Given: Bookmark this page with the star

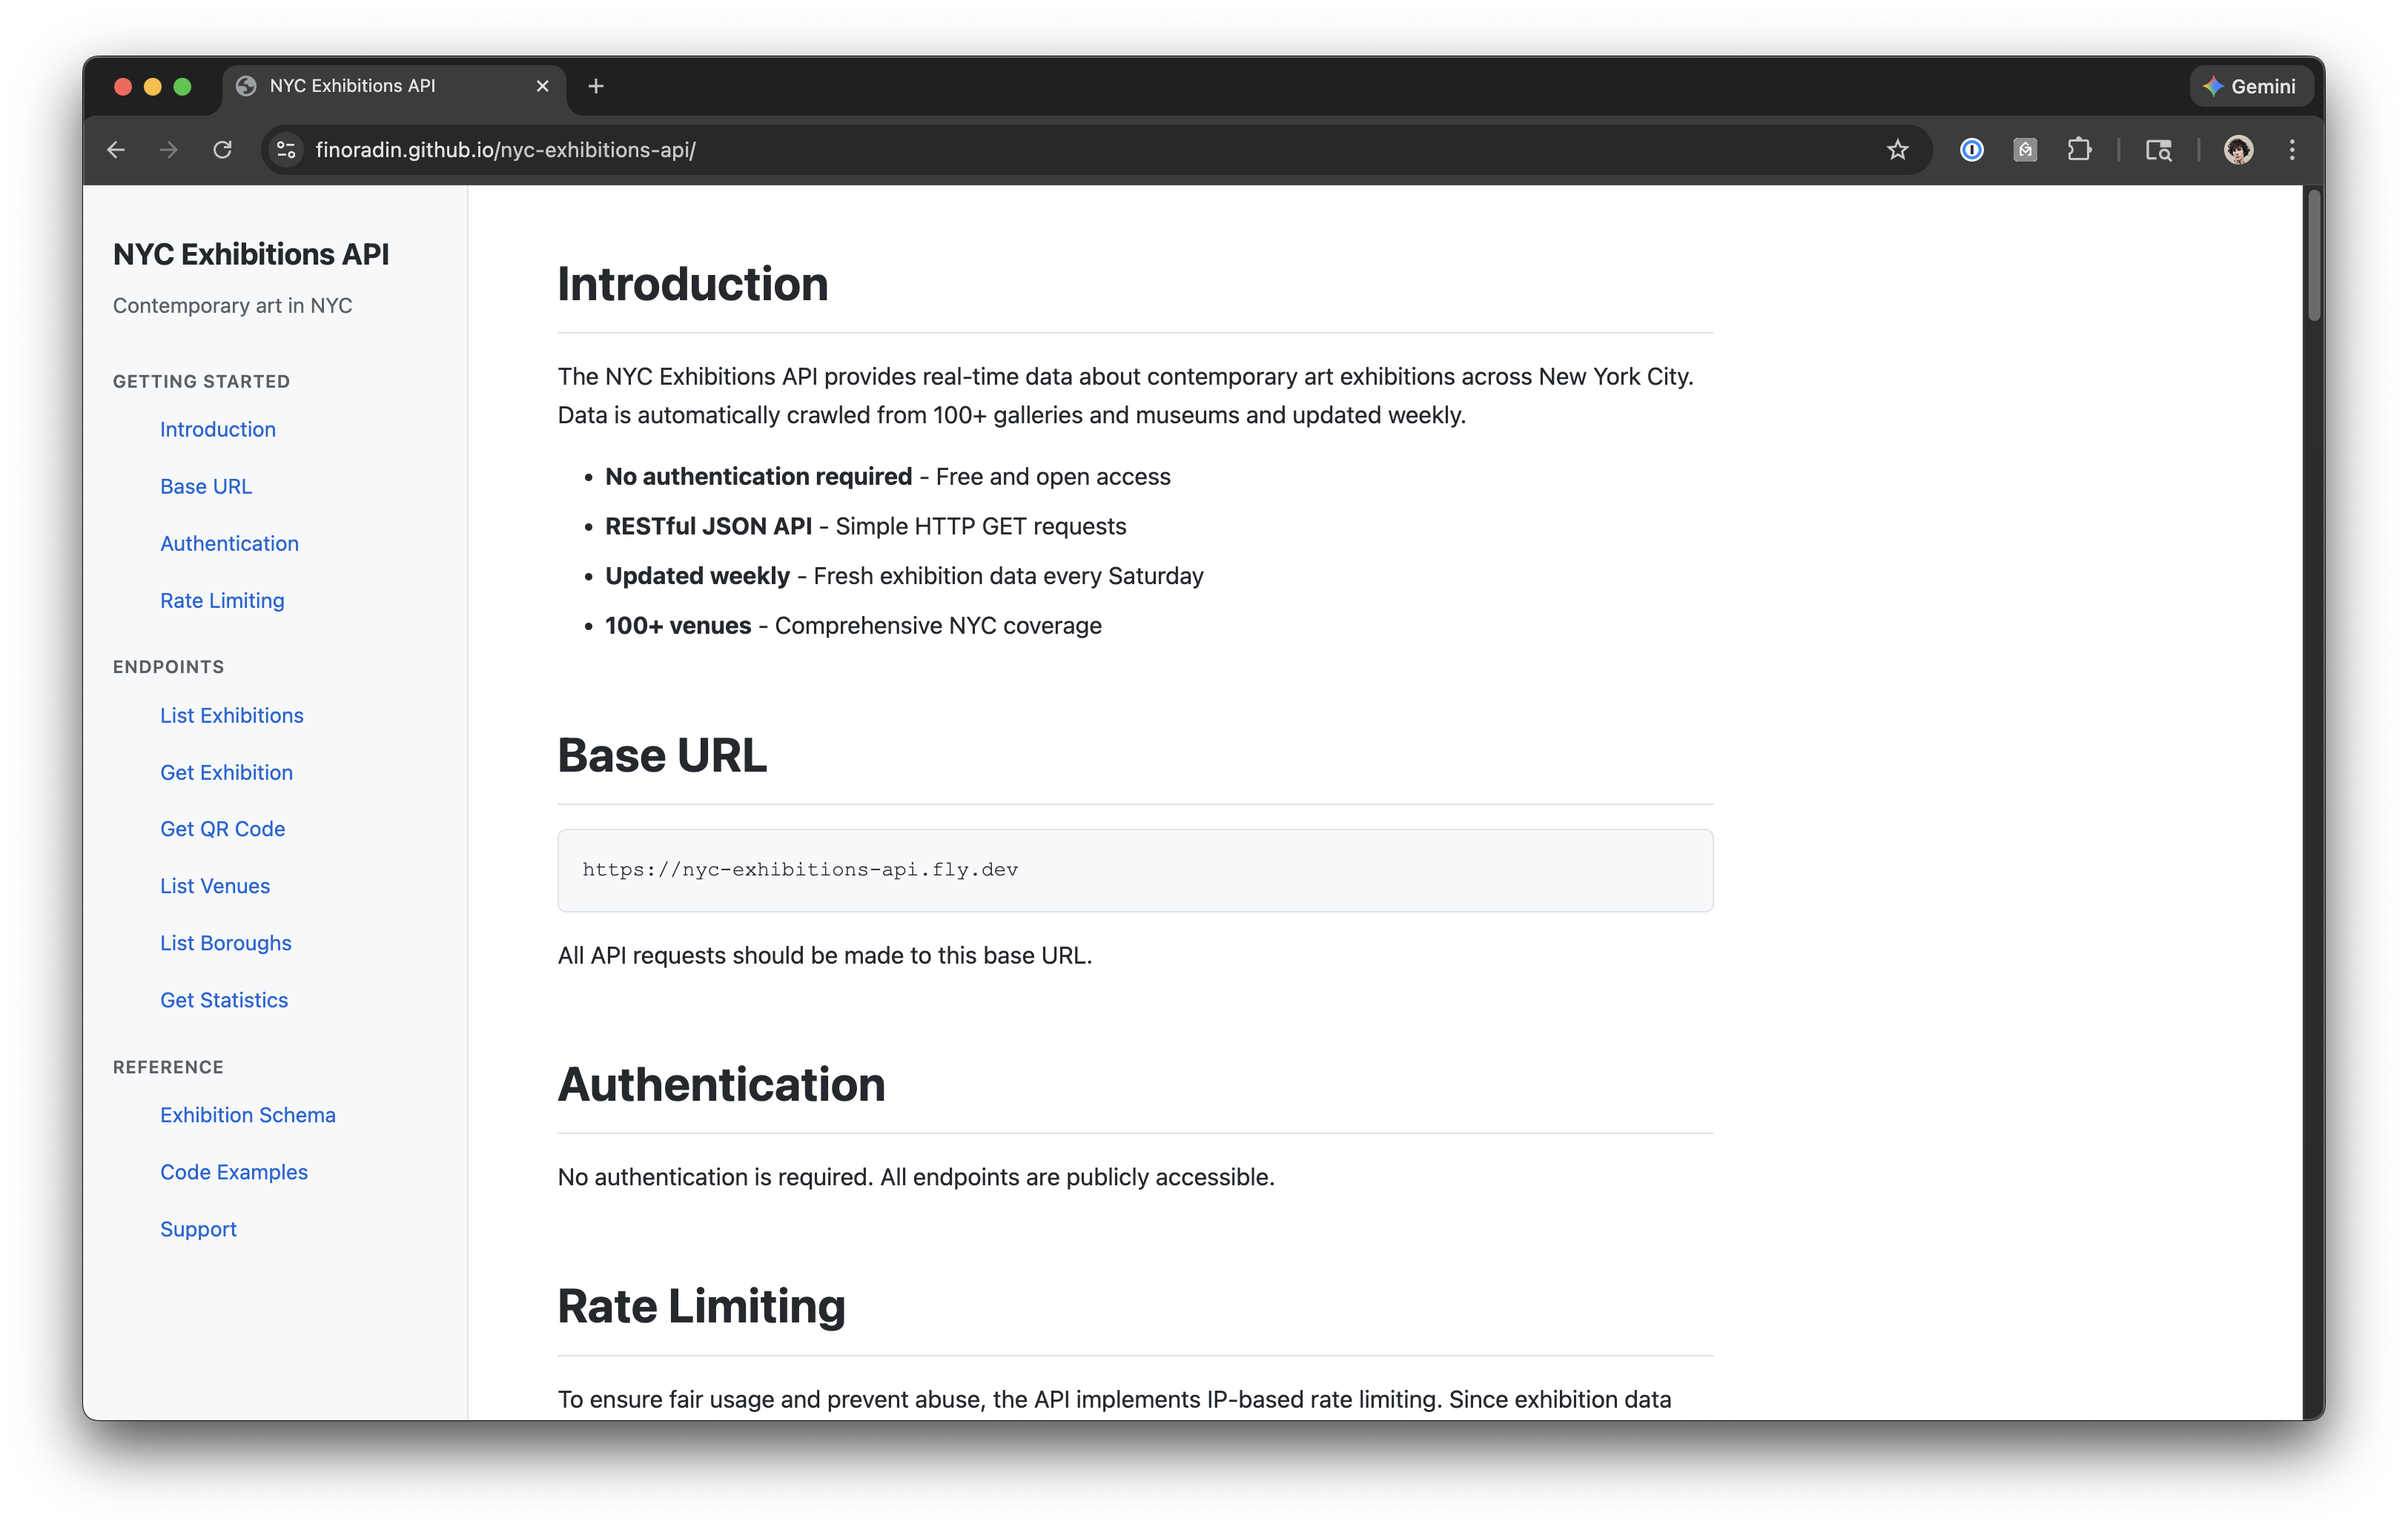Looking at the screenshot, I should click(1897, 149).
